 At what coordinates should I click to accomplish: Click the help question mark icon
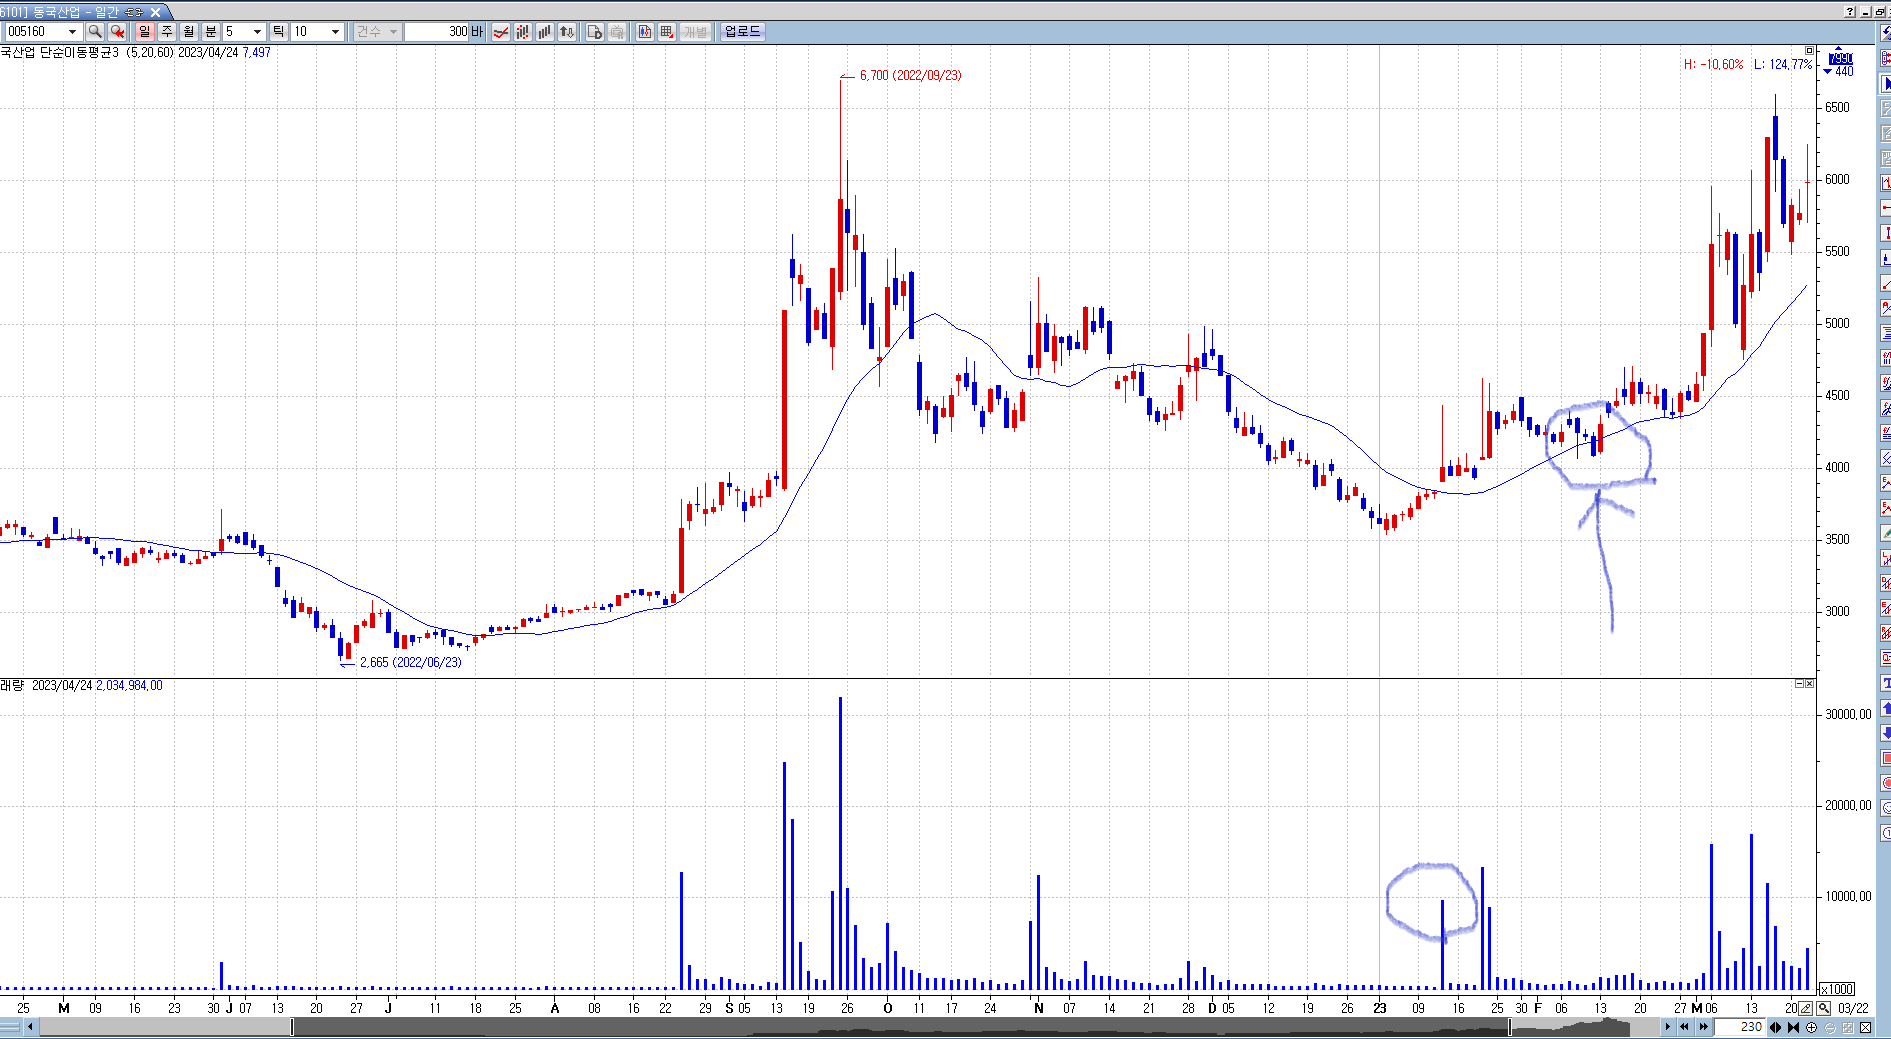1850,12
